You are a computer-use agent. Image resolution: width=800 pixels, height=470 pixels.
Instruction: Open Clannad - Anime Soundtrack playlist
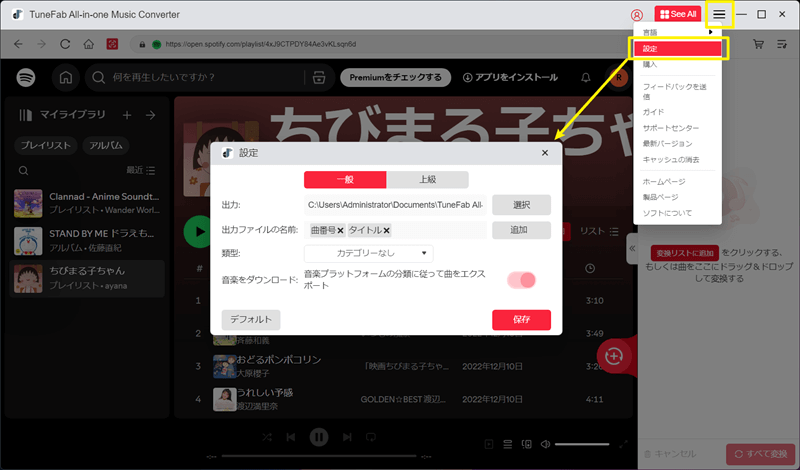(x=87, y=203)
